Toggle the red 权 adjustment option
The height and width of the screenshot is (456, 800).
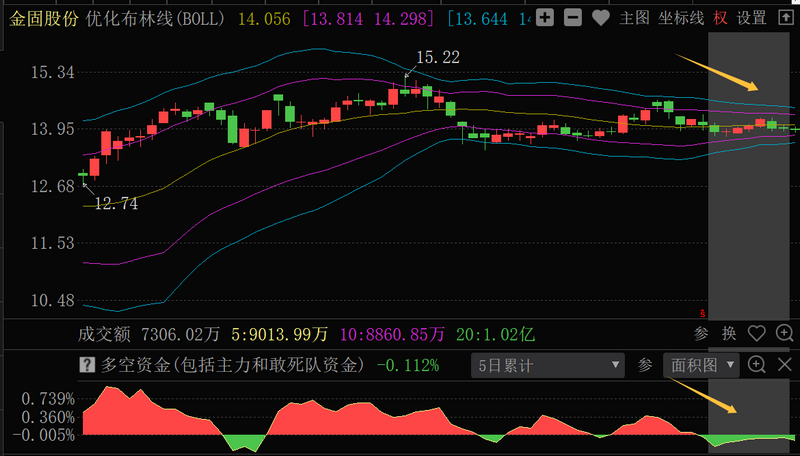[720, 18]
